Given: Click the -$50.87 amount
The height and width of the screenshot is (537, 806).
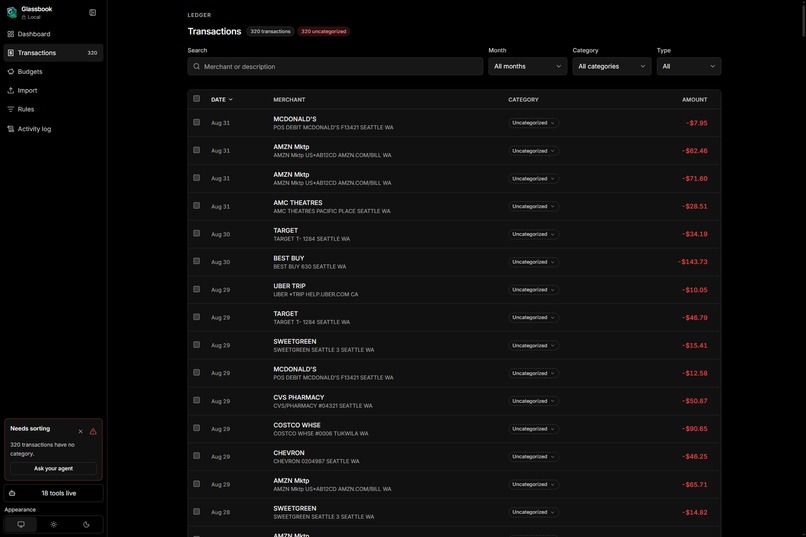Looking at the screenshot, I should point(695,401).
